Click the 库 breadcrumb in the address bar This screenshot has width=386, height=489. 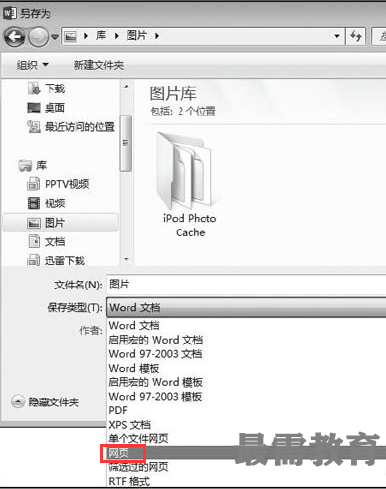101,35
